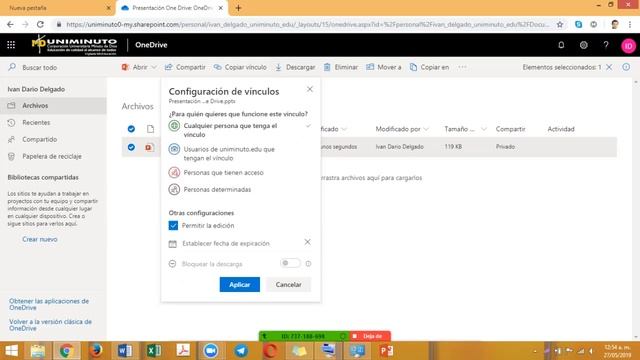Image resolution: width=640 pixels, height=360 pixels.
Task: Open Telegram from taskbar
Action: 241,351
